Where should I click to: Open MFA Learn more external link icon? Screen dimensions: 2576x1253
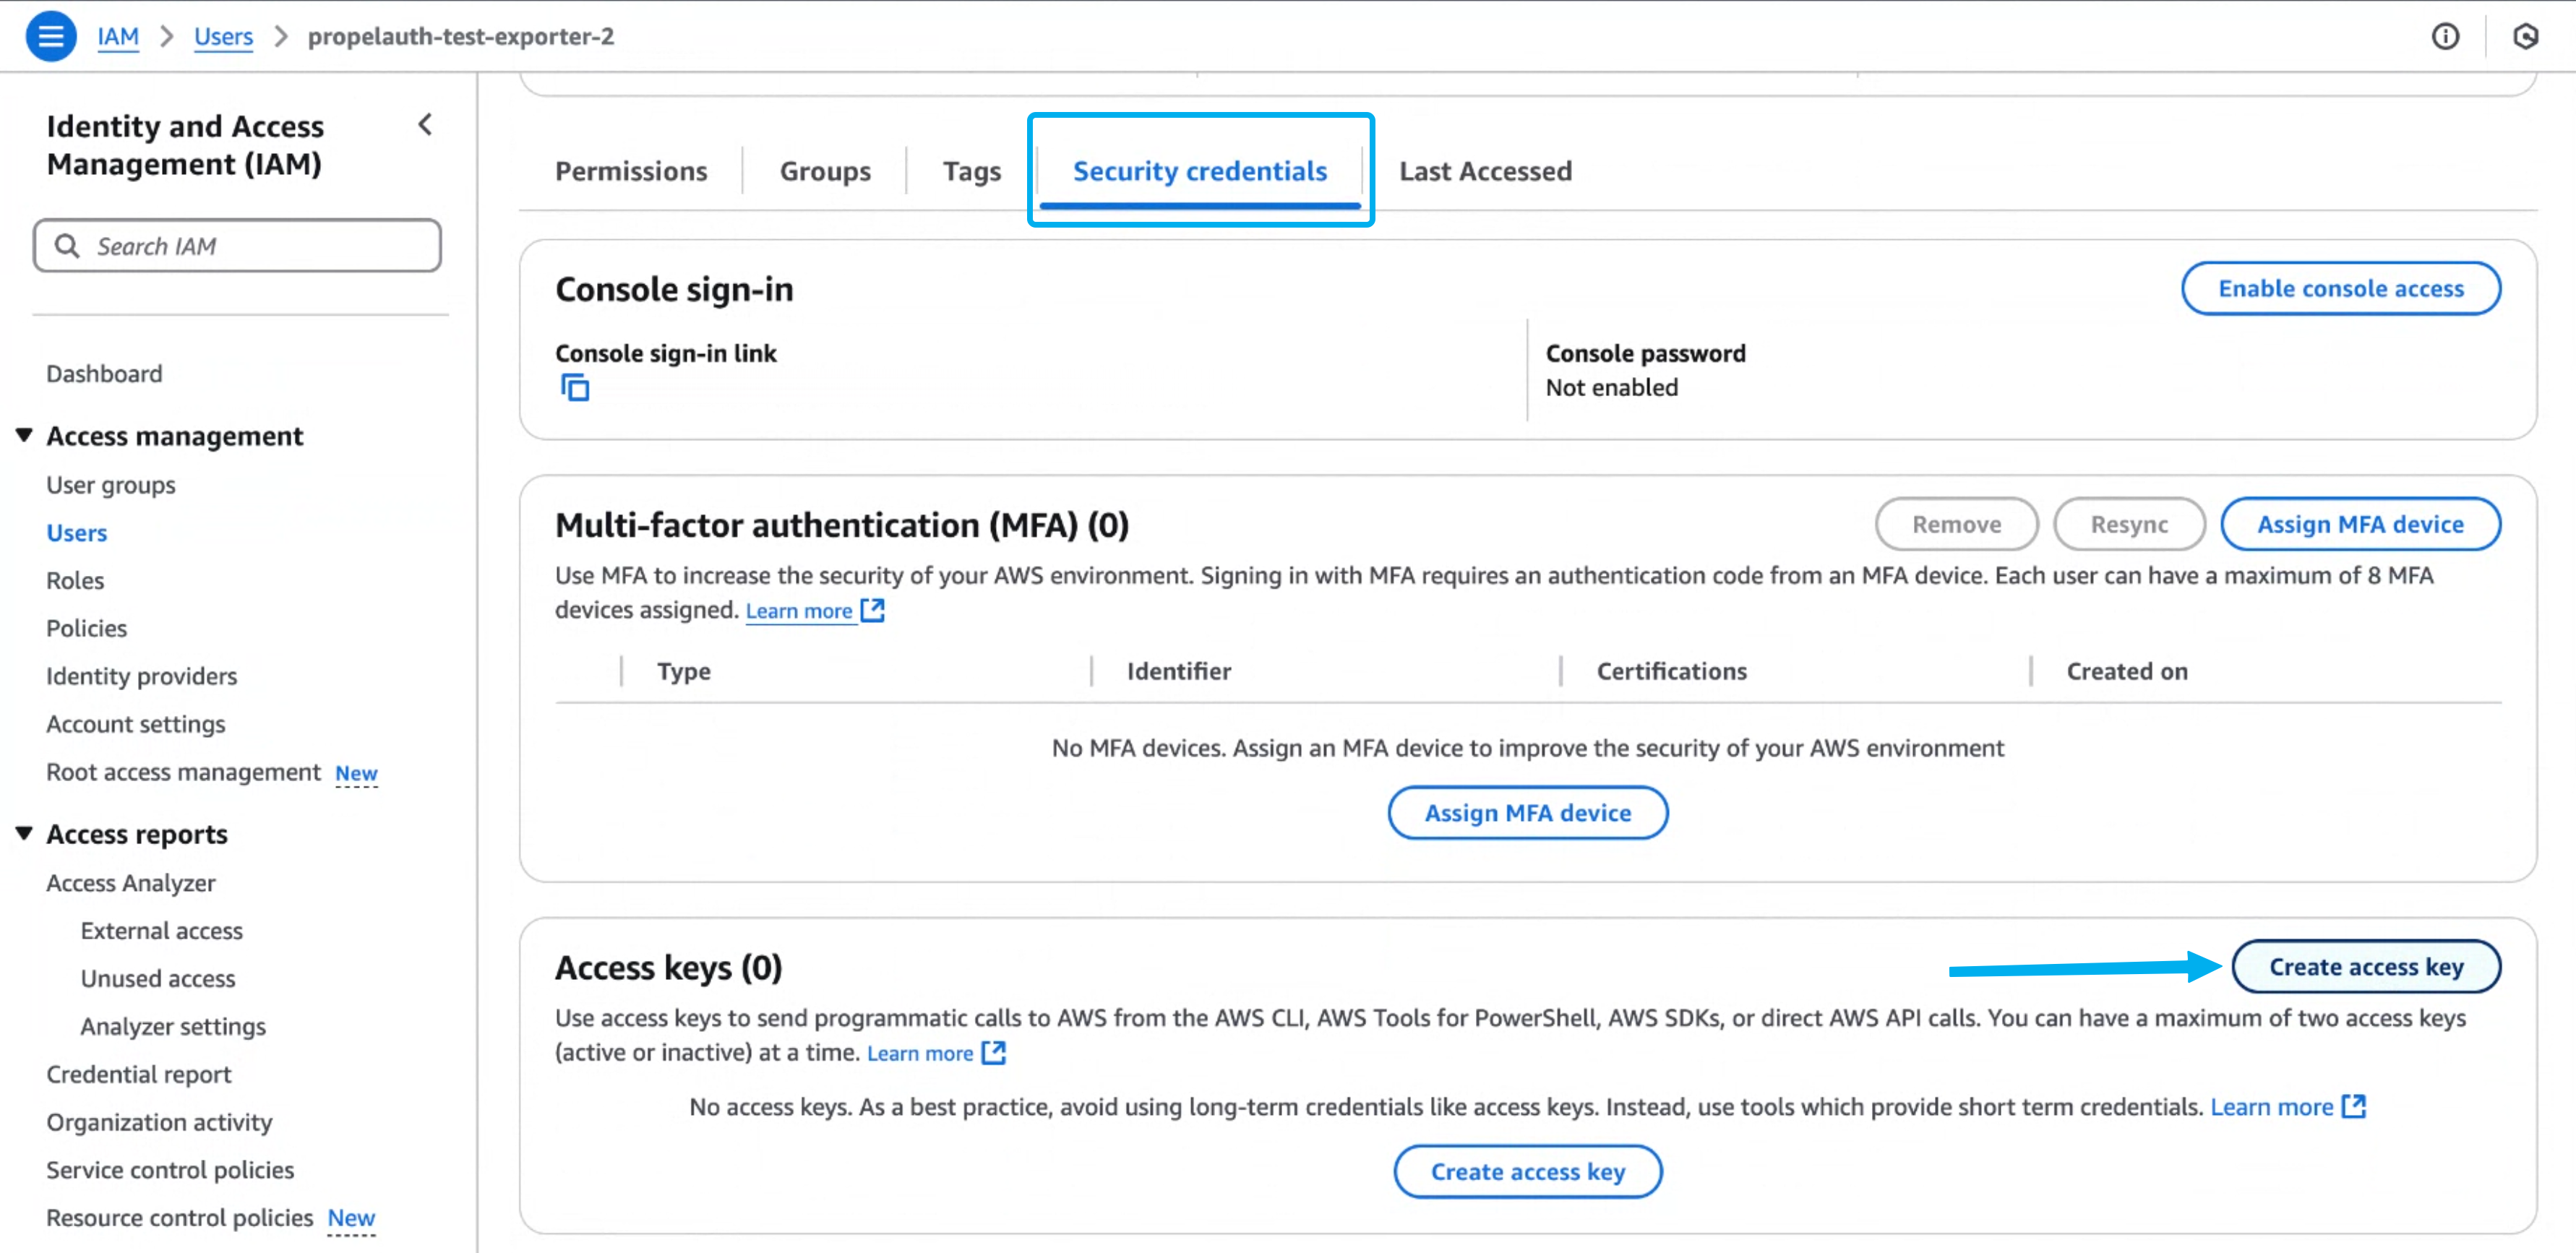tap(873, 610)
